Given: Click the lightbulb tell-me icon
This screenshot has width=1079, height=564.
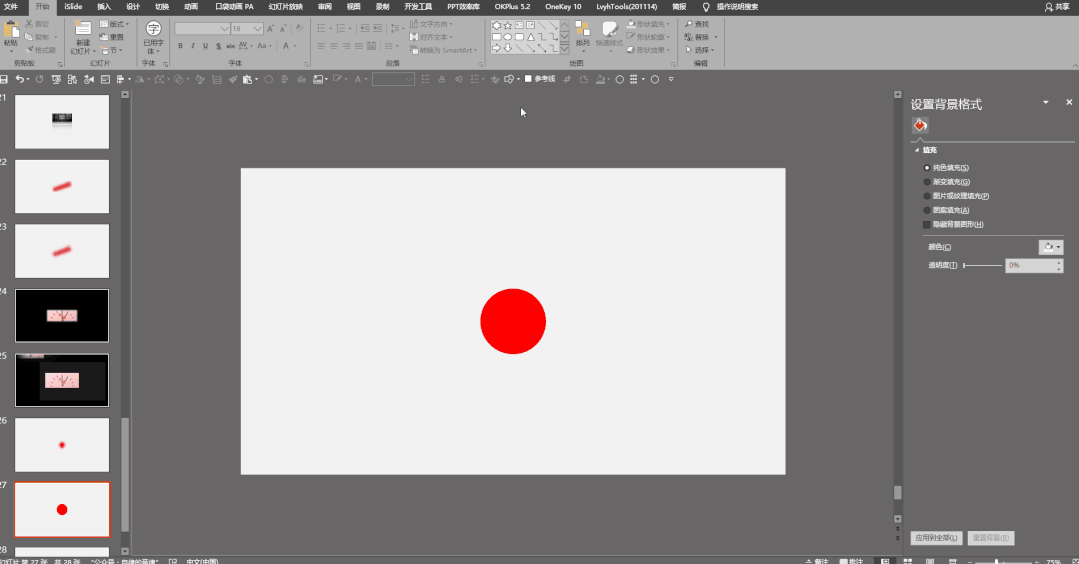Looking at the screenshot, I should point(706,7).
